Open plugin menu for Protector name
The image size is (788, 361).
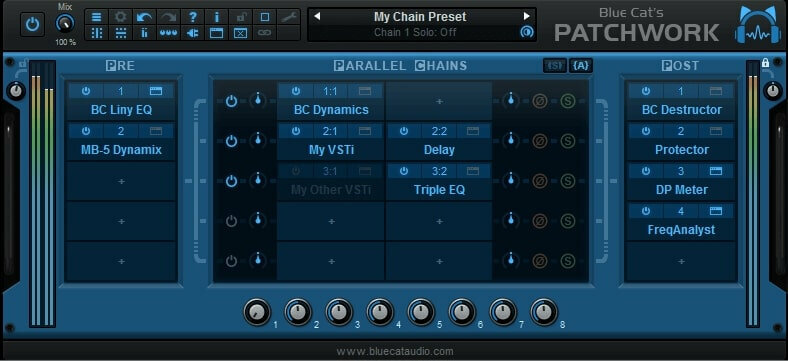point(681,150)
